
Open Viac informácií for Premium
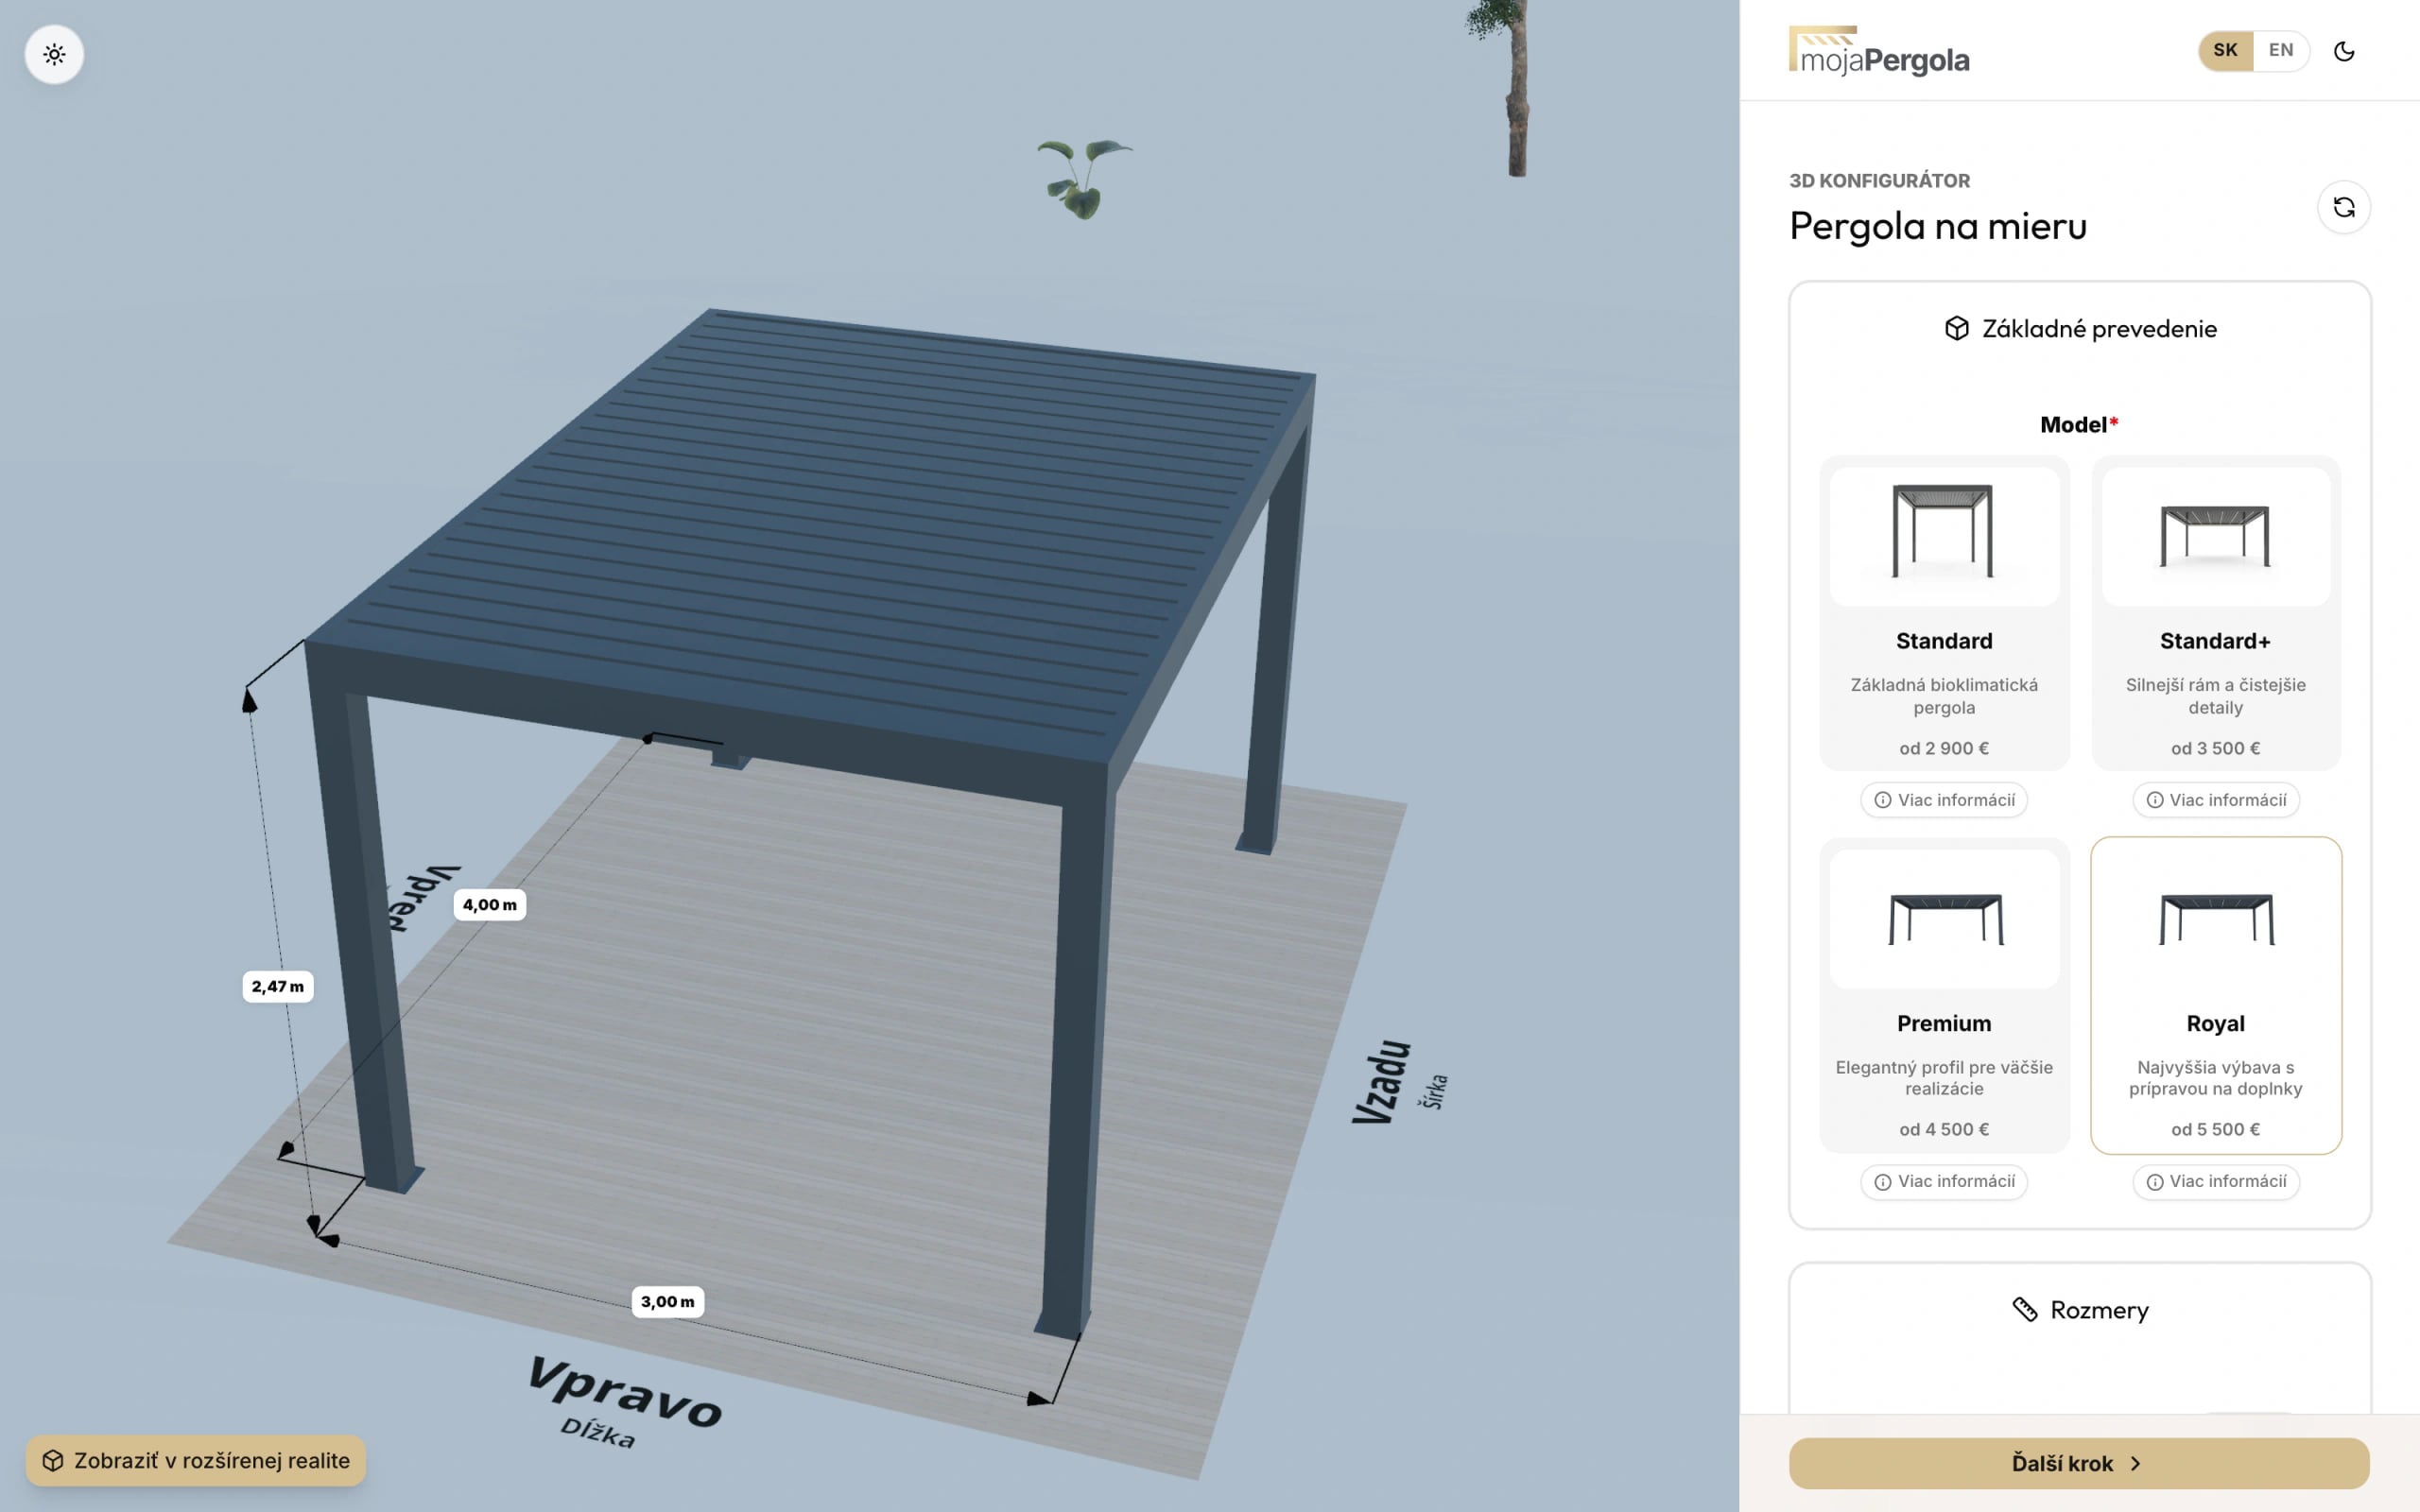[1944, 1181]
